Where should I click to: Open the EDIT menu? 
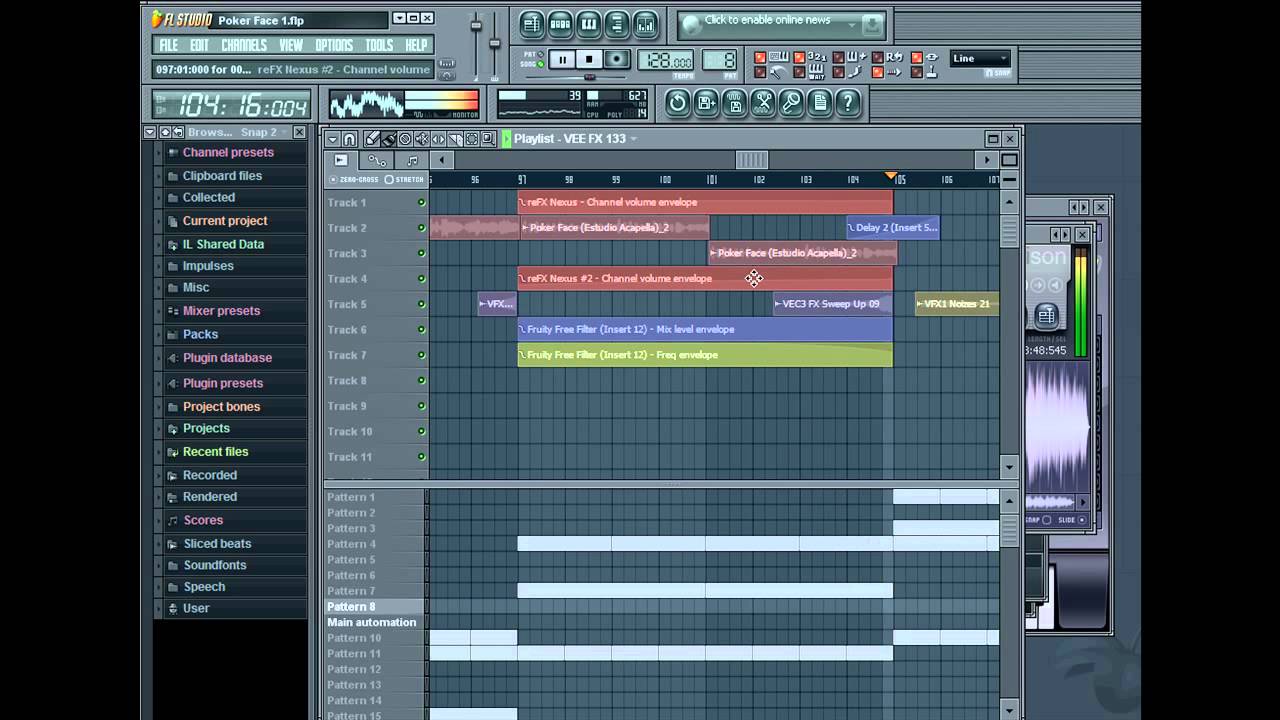pyautogui.click(x=200, y=45)
